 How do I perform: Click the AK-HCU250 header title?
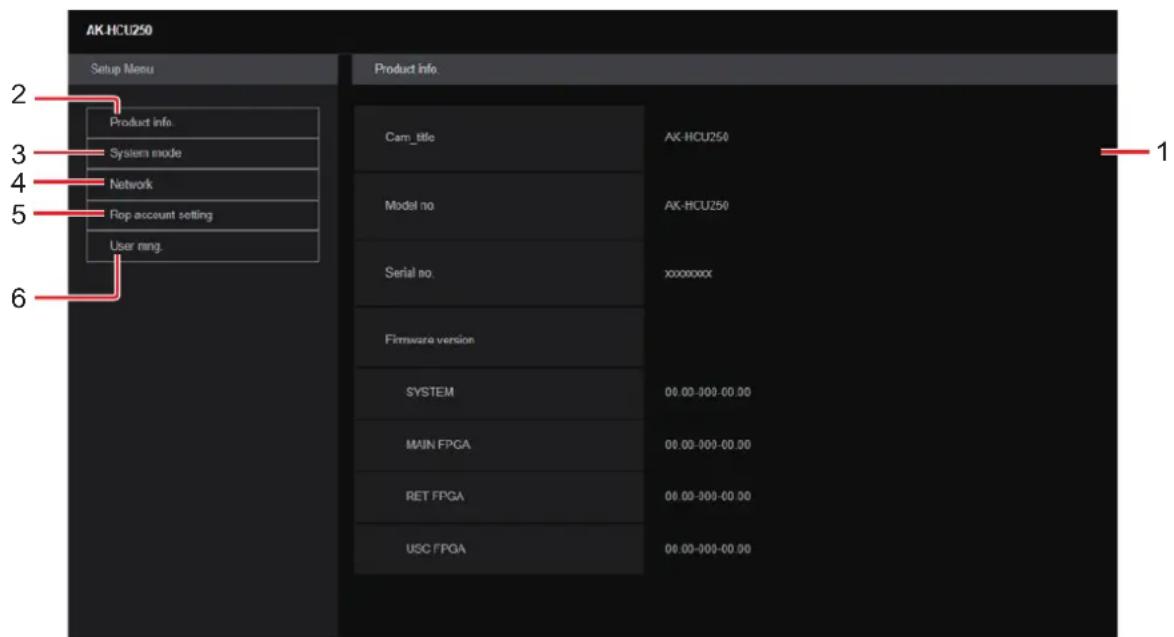pyautogui.click(x=119, y=31)
